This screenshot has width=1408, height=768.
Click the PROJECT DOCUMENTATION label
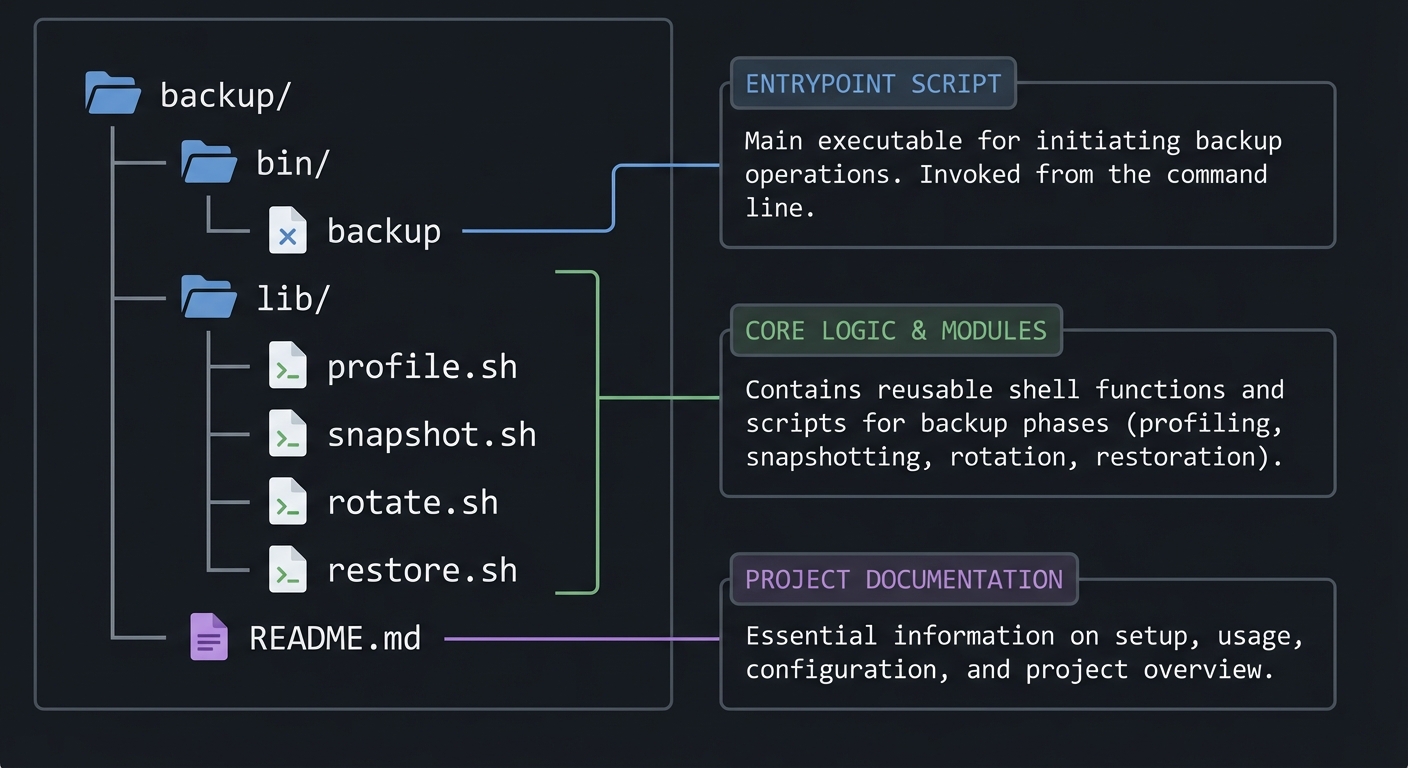(x=903, y=579)
